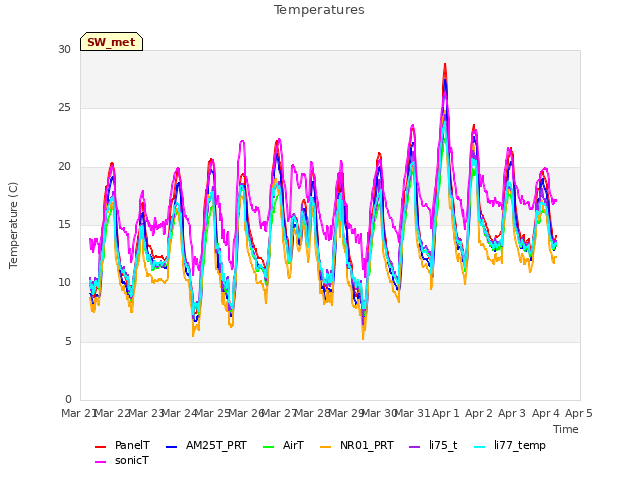This screenshot has height=480, width=640.
Task: Click the 15 value on y-axis
Action: [x=64, y=224]
